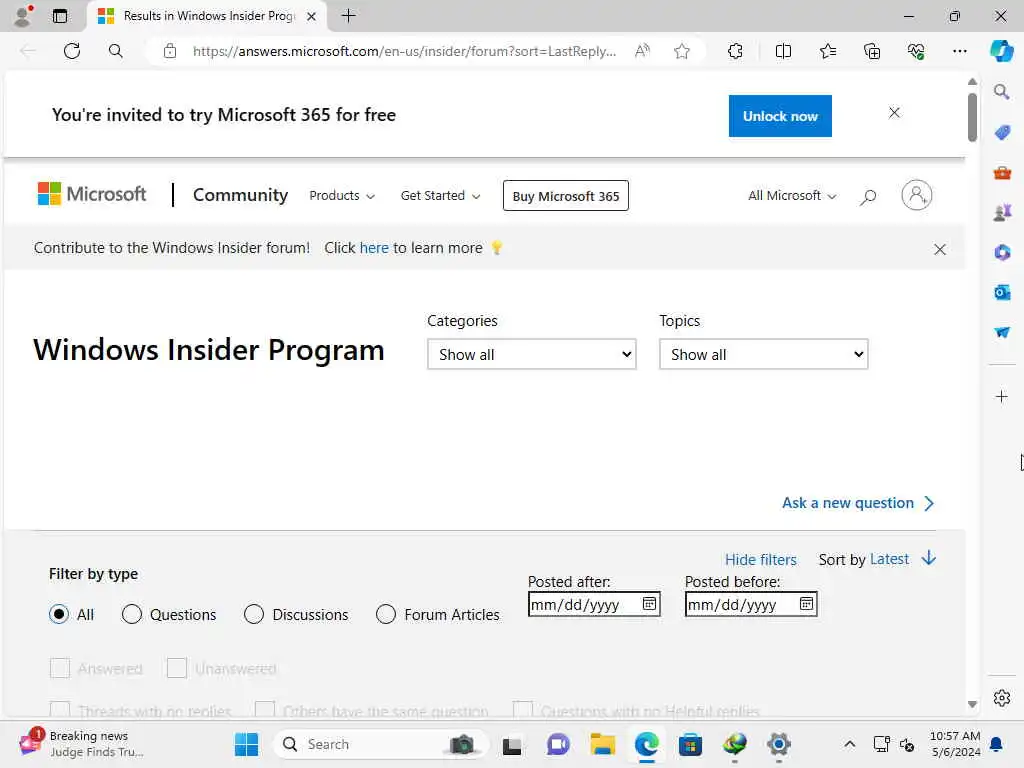
Task: Change Sort by Latest option
Action: pyautogui.click(x=889, y=559)
